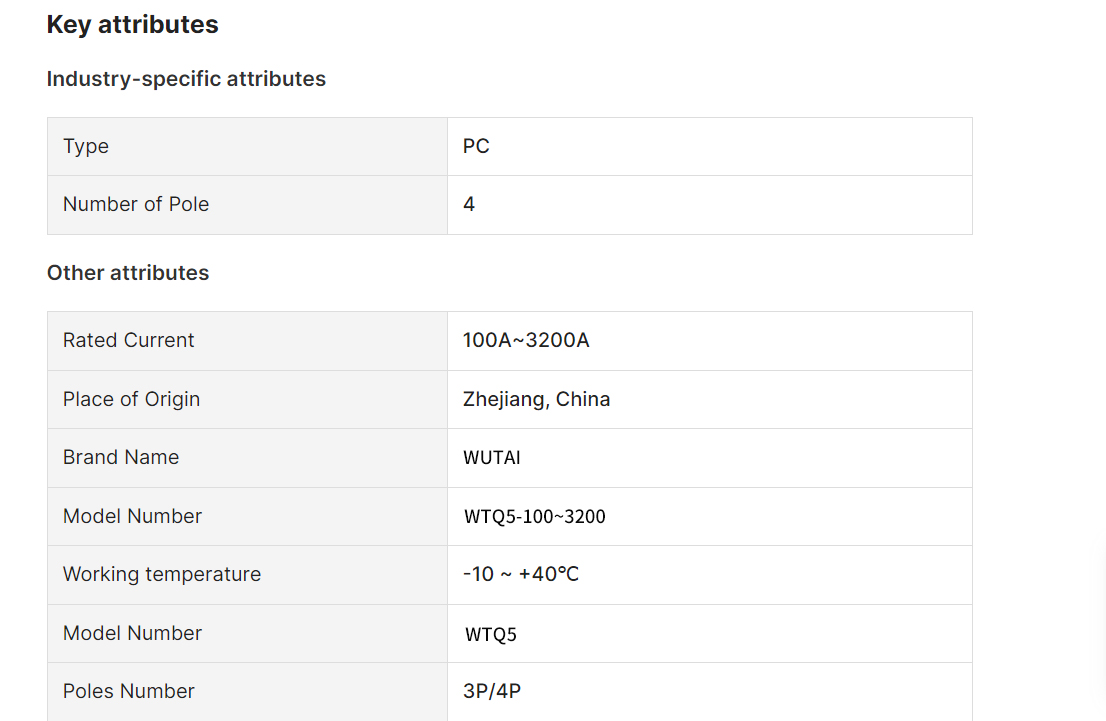This screenshot has width=1106, height=721.
Task: Select the Industry-specific attributes subheading
Action: pos(186,79)
